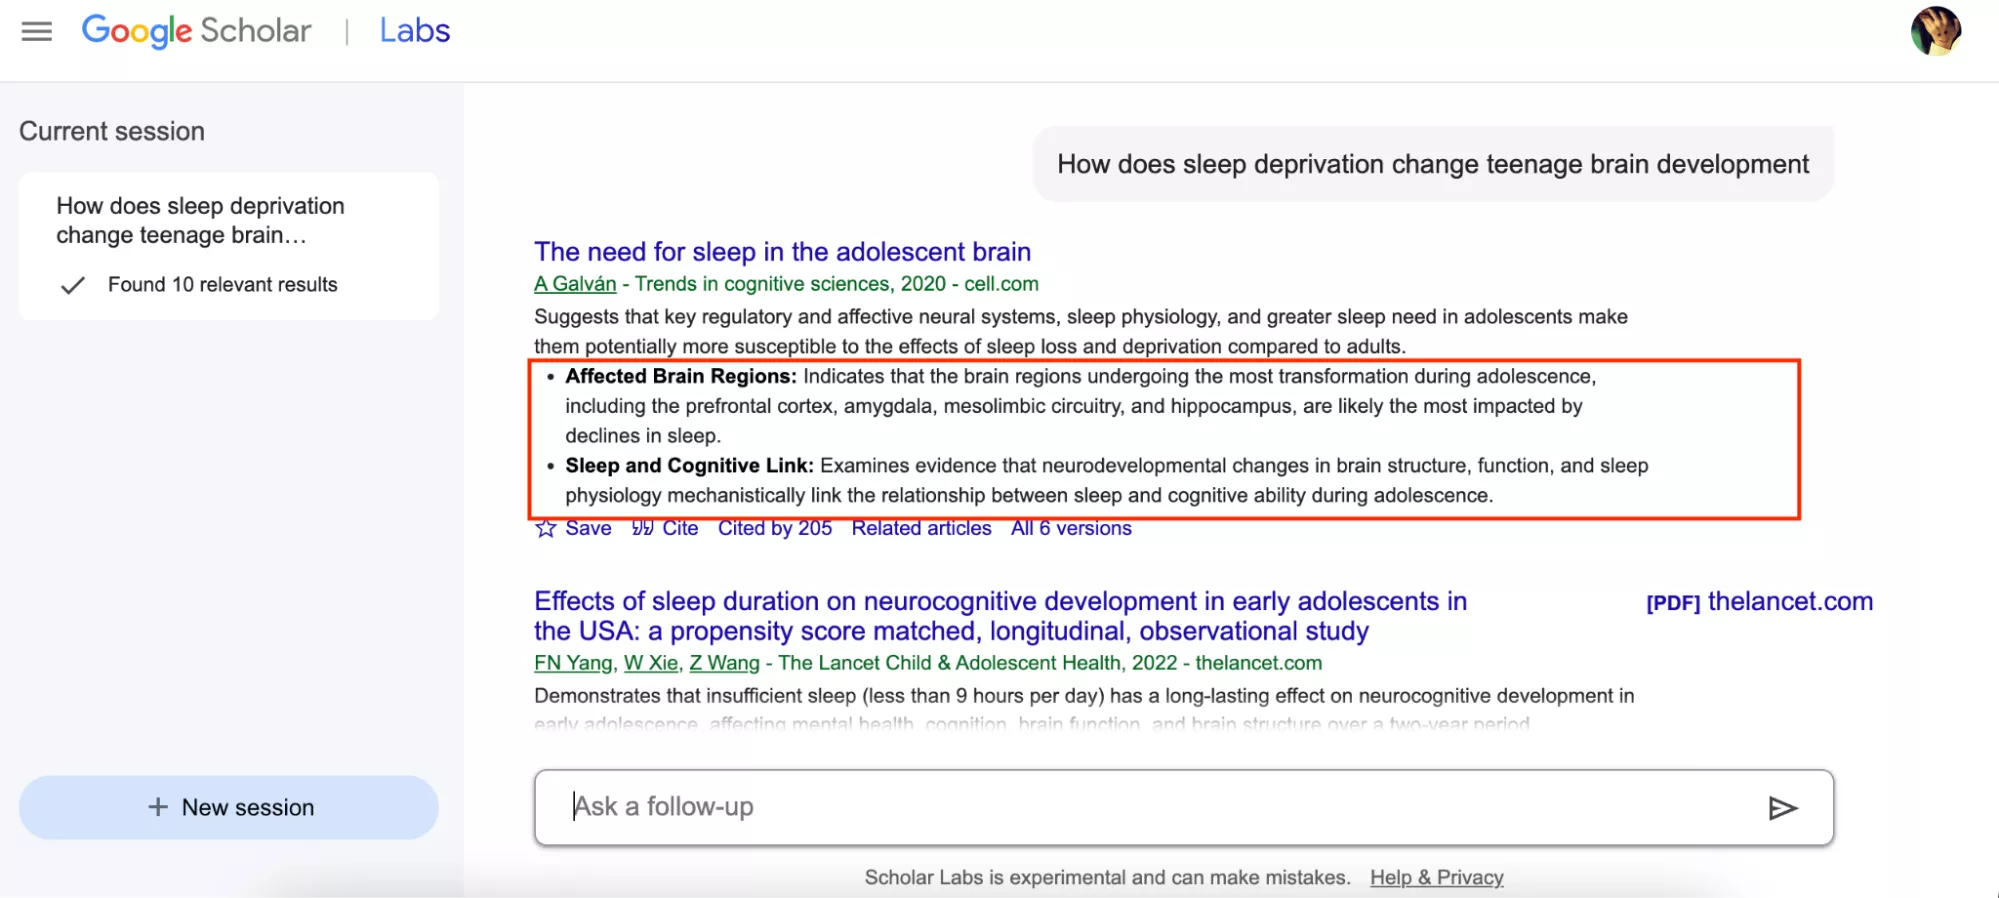Start a New session
The height and width of the screenshot is (898, 1999).
click(229, 807)
